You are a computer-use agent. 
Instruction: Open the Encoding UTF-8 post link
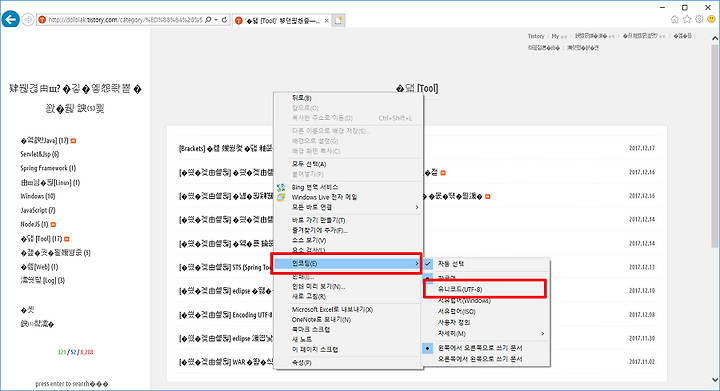pyautogui.click(x=225, y=315)
